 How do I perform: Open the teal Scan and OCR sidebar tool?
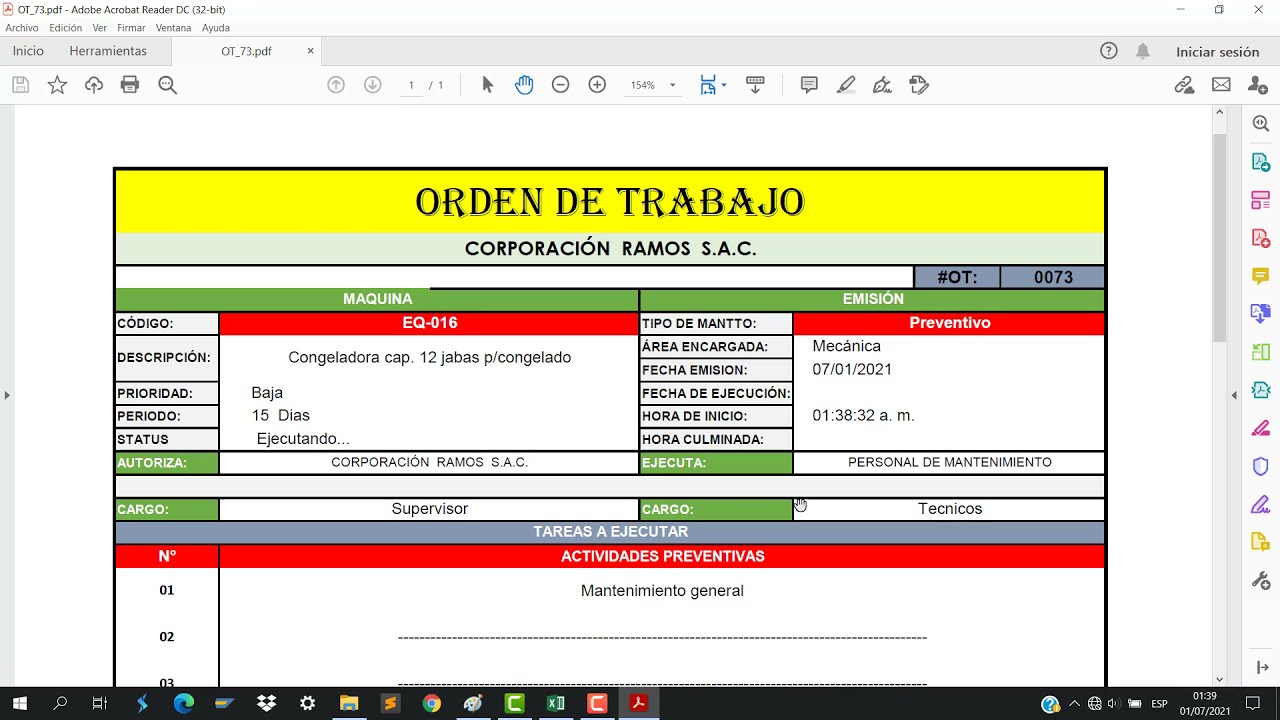point(1260,390)
